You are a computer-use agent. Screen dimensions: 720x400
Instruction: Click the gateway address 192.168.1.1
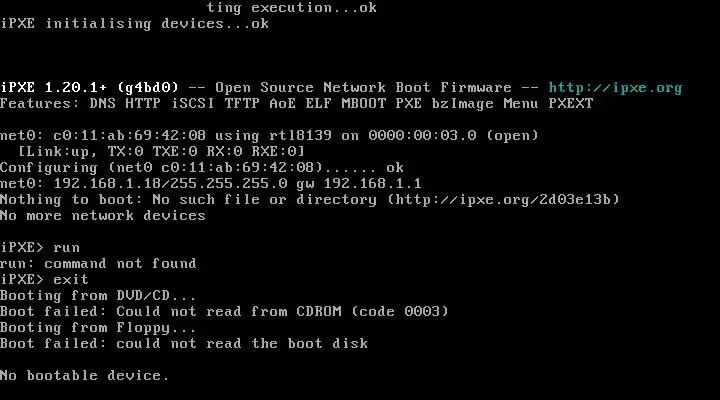(372, 184)
